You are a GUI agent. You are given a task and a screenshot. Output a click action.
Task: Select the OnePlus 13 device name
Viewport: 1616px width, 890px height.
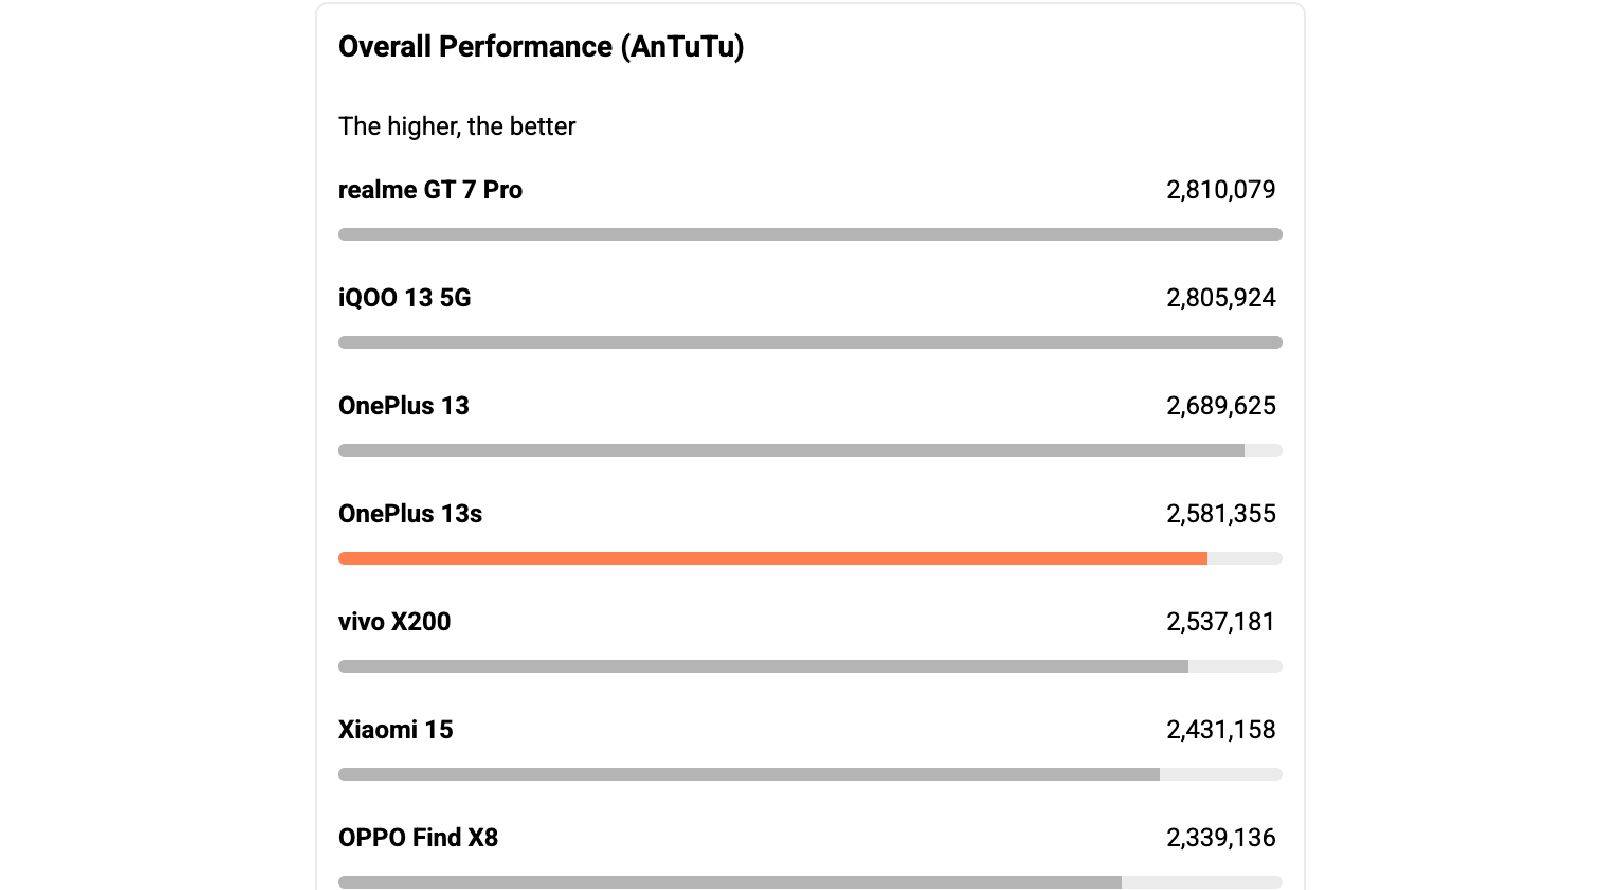coord(403,406)
